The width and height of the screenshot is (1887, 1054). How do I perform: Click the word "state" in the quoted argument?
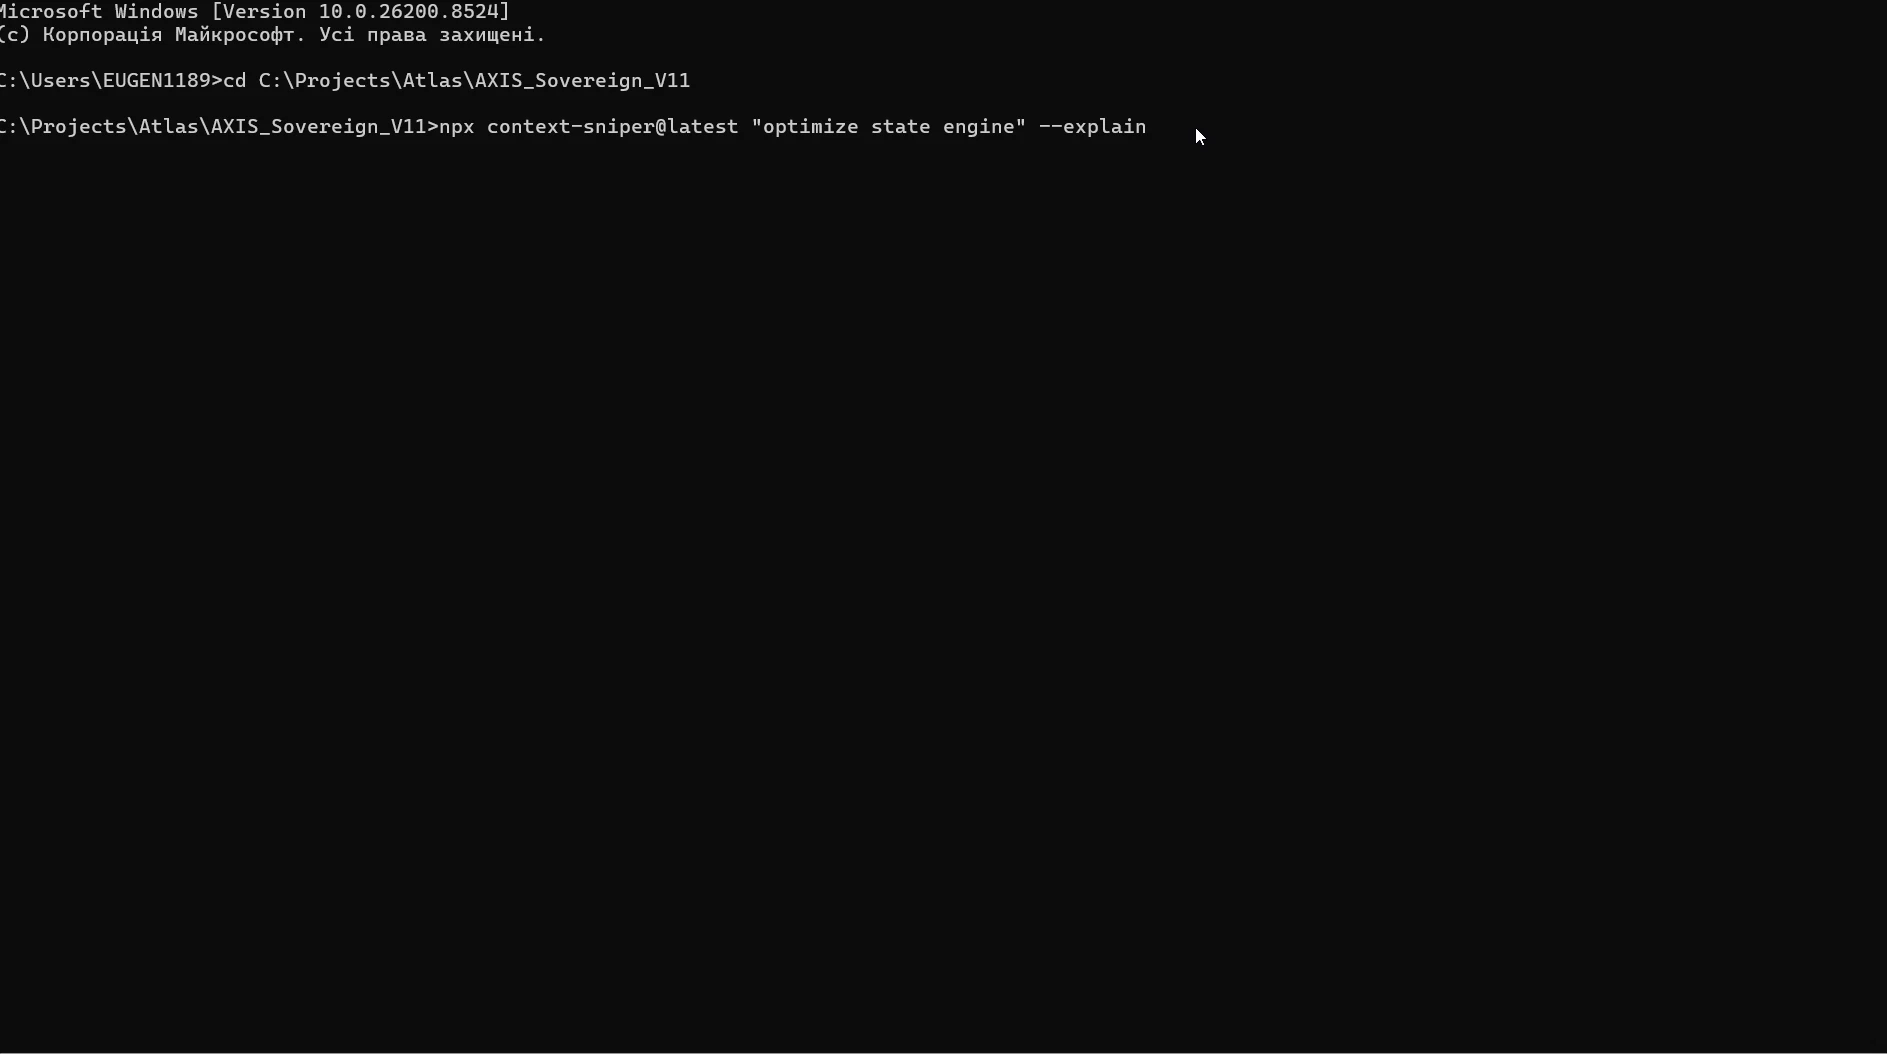coord(901,127)
